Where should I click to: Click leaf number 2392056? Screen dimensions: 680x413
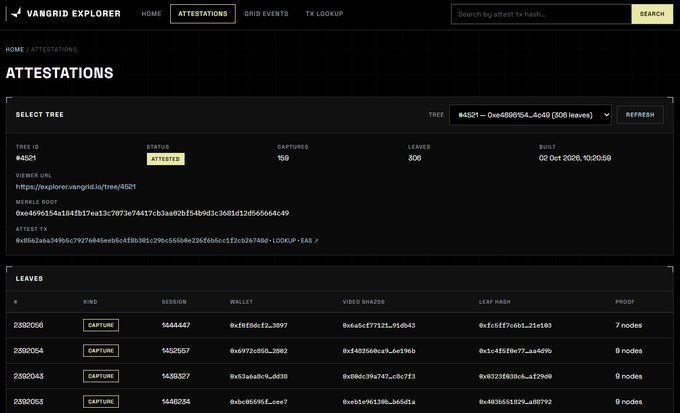[x=28, y=325]
